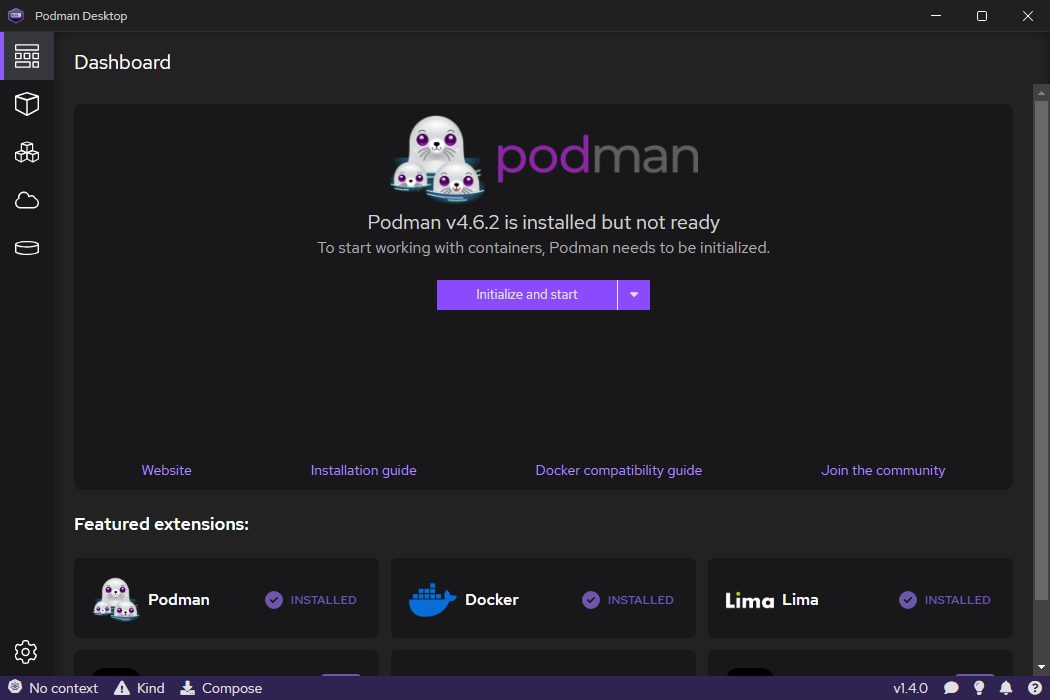The image size is (1050, 700).
Task: Open the Volumes disk icon in sidebar
Action: point(27,248)
